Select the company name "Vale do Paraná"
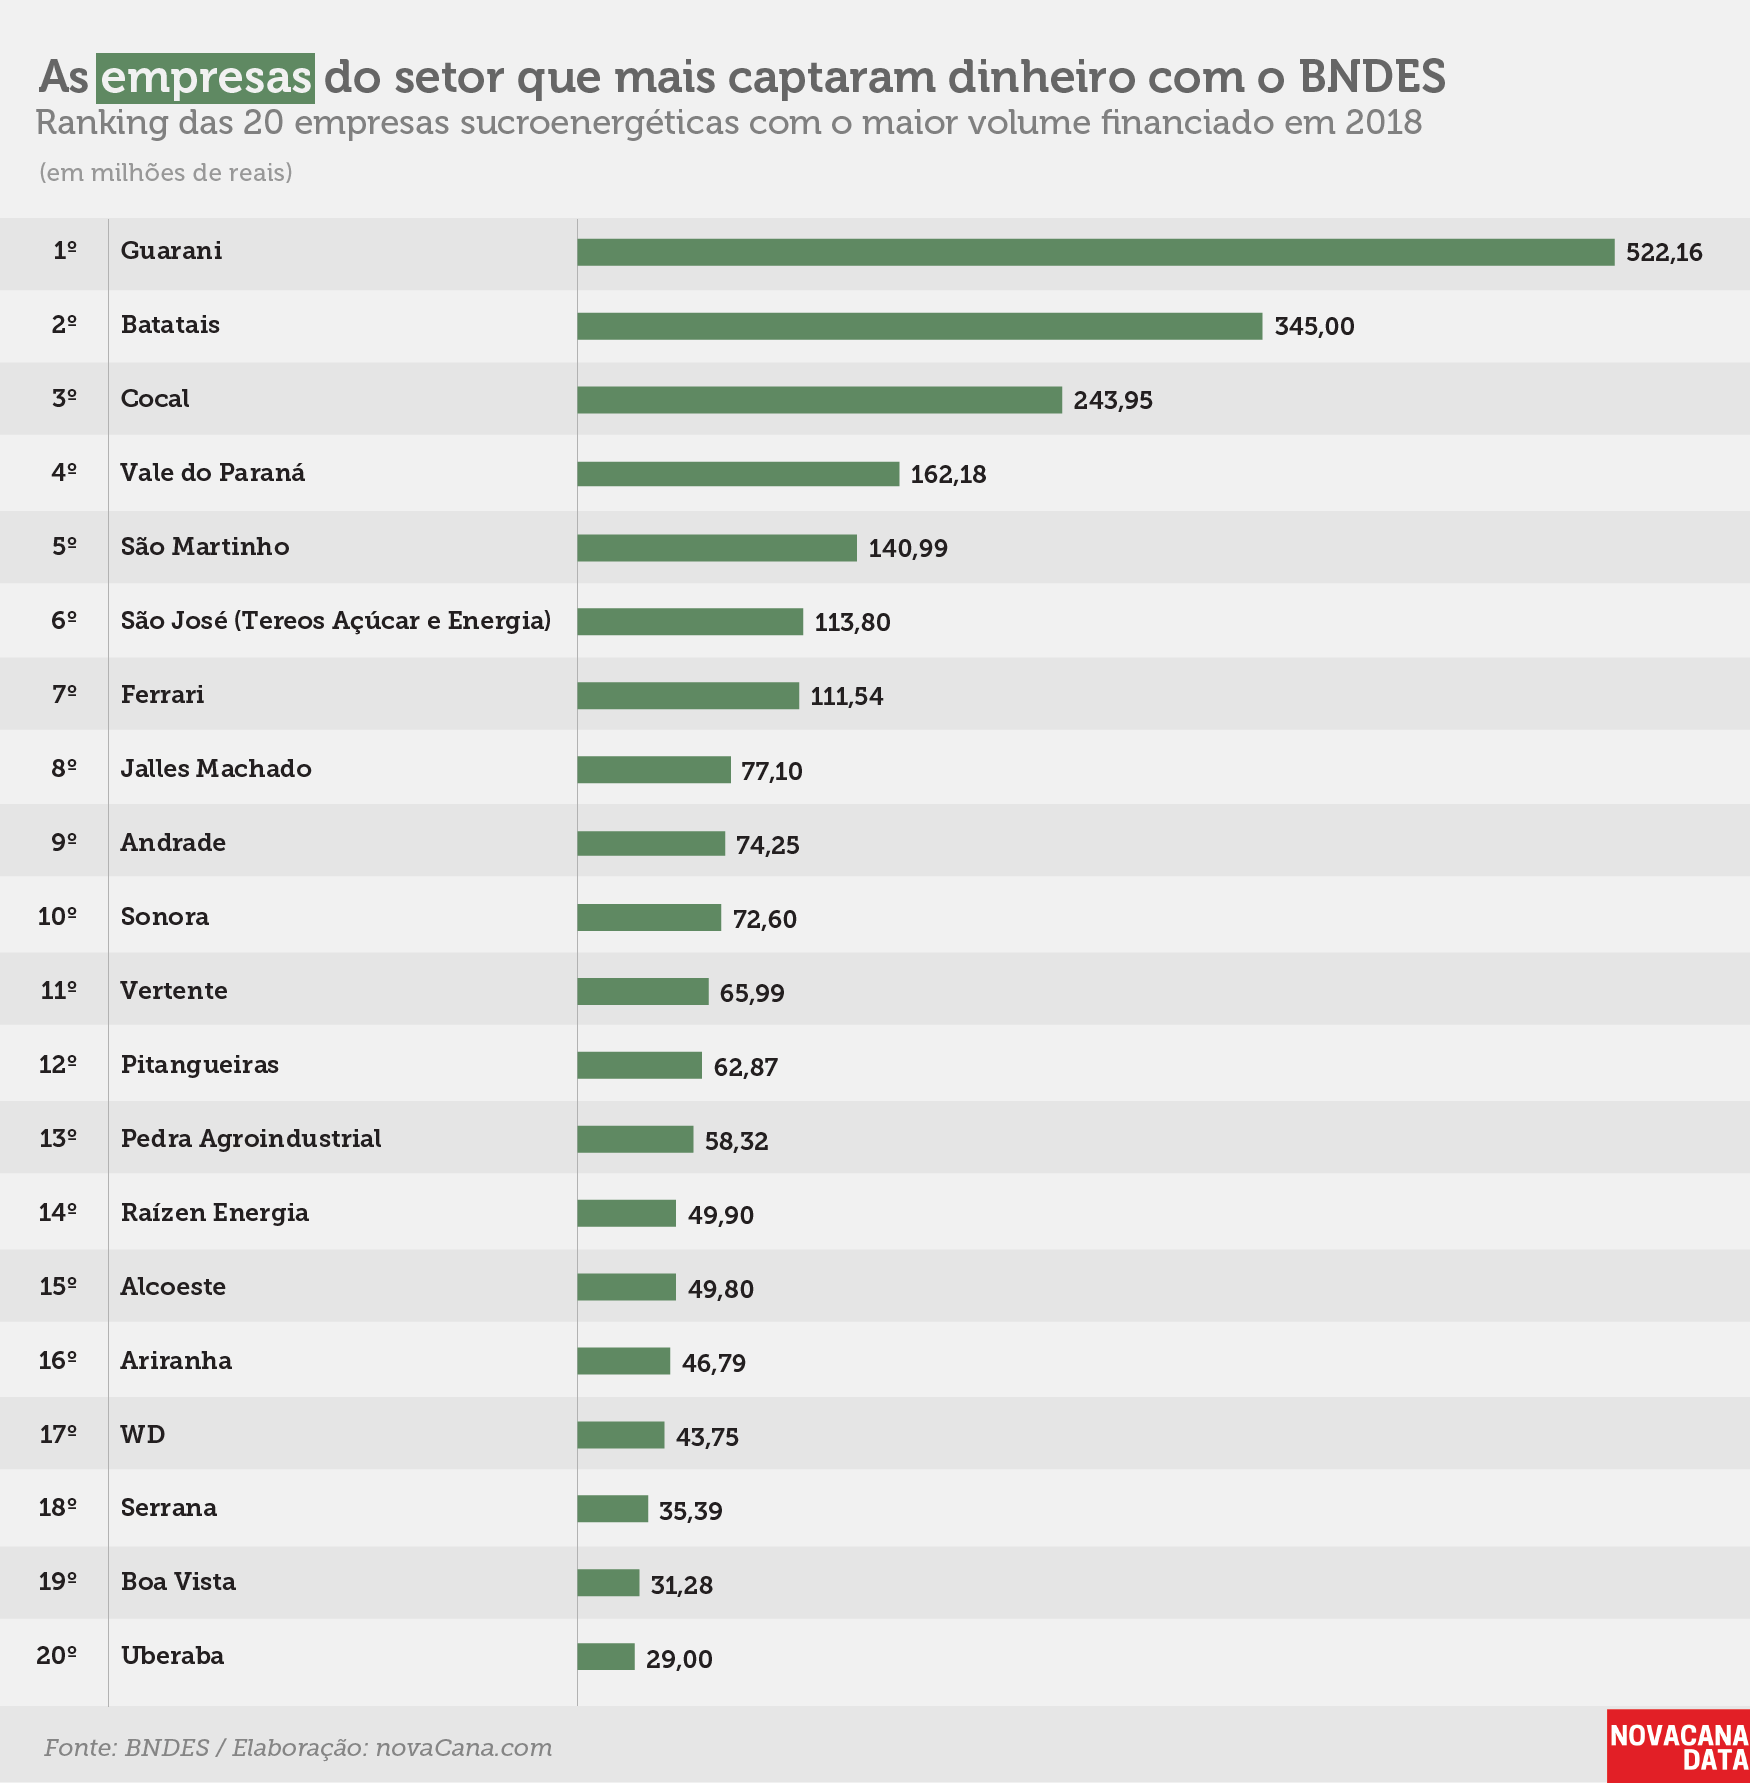The image size is (1750, 1783). 213,473
